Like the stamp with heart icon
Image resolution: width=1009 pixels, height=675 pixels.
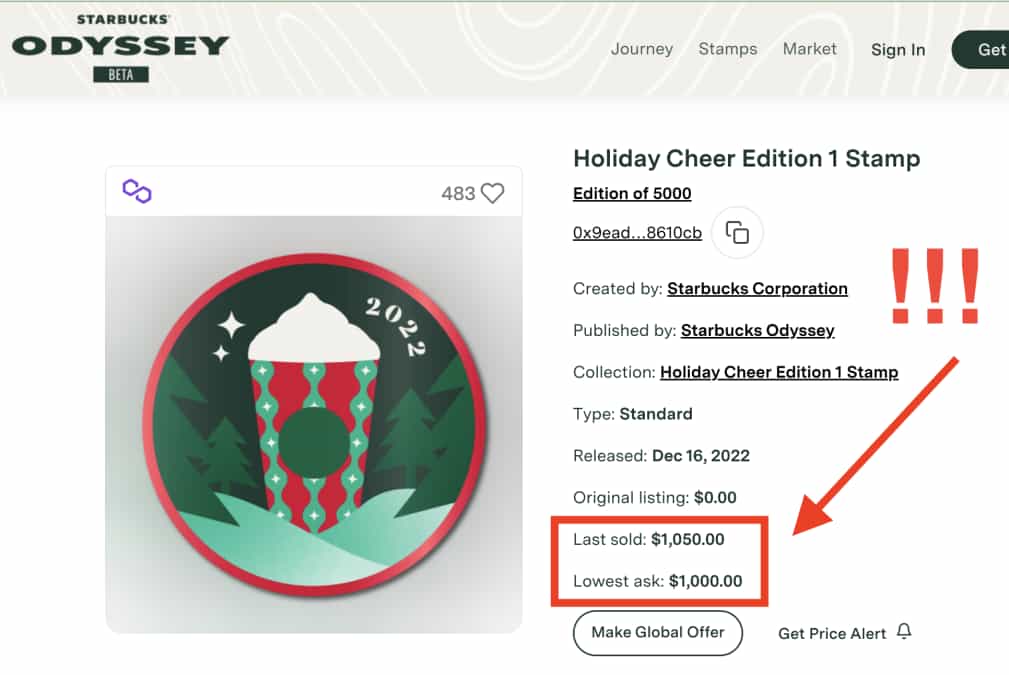point(492,193)
